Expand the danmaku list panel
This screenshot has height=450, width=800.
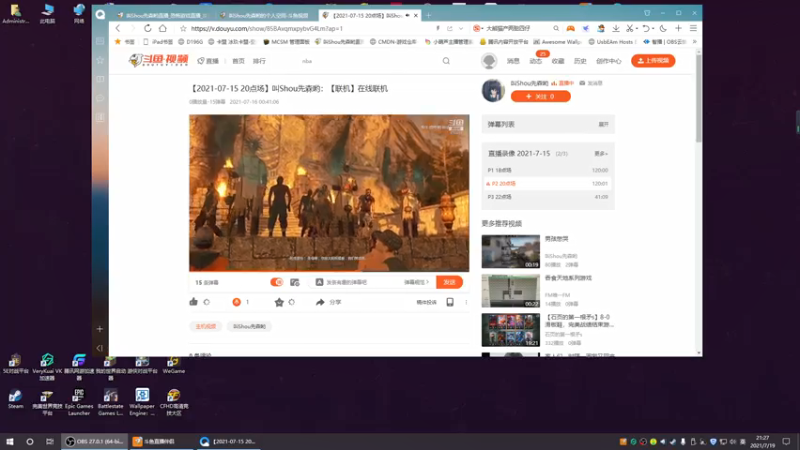tap(604, 124)
